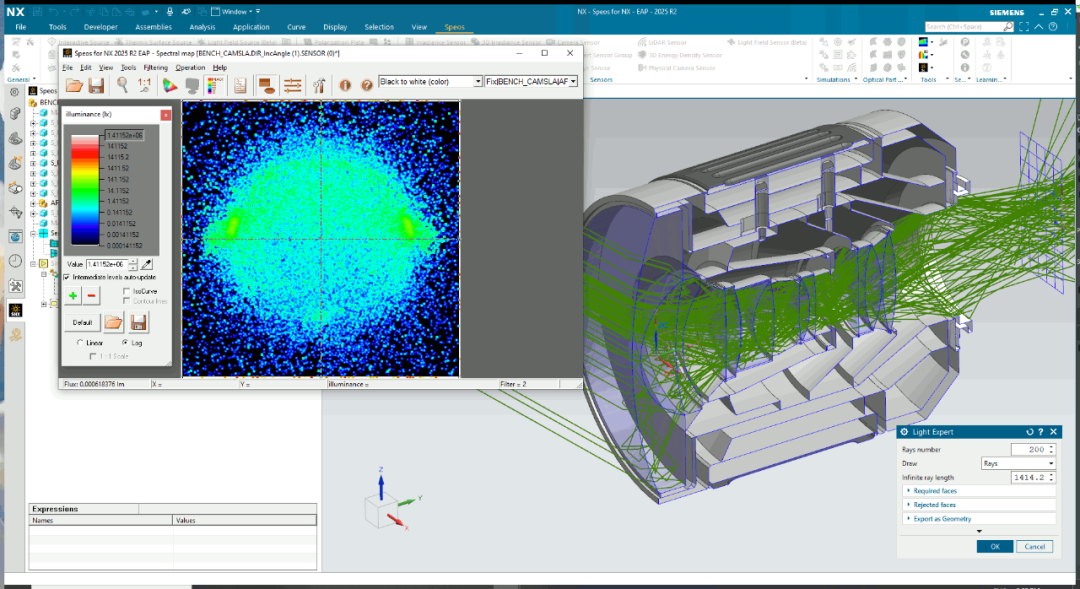Click the orange information icon

click(345, 85)
